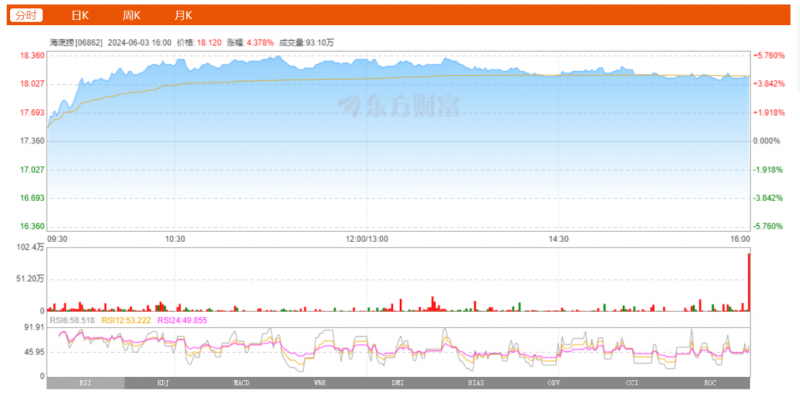Click the 18.360 price axis label
This screenshot has width=800, height=397.
(x=32, y=55)
